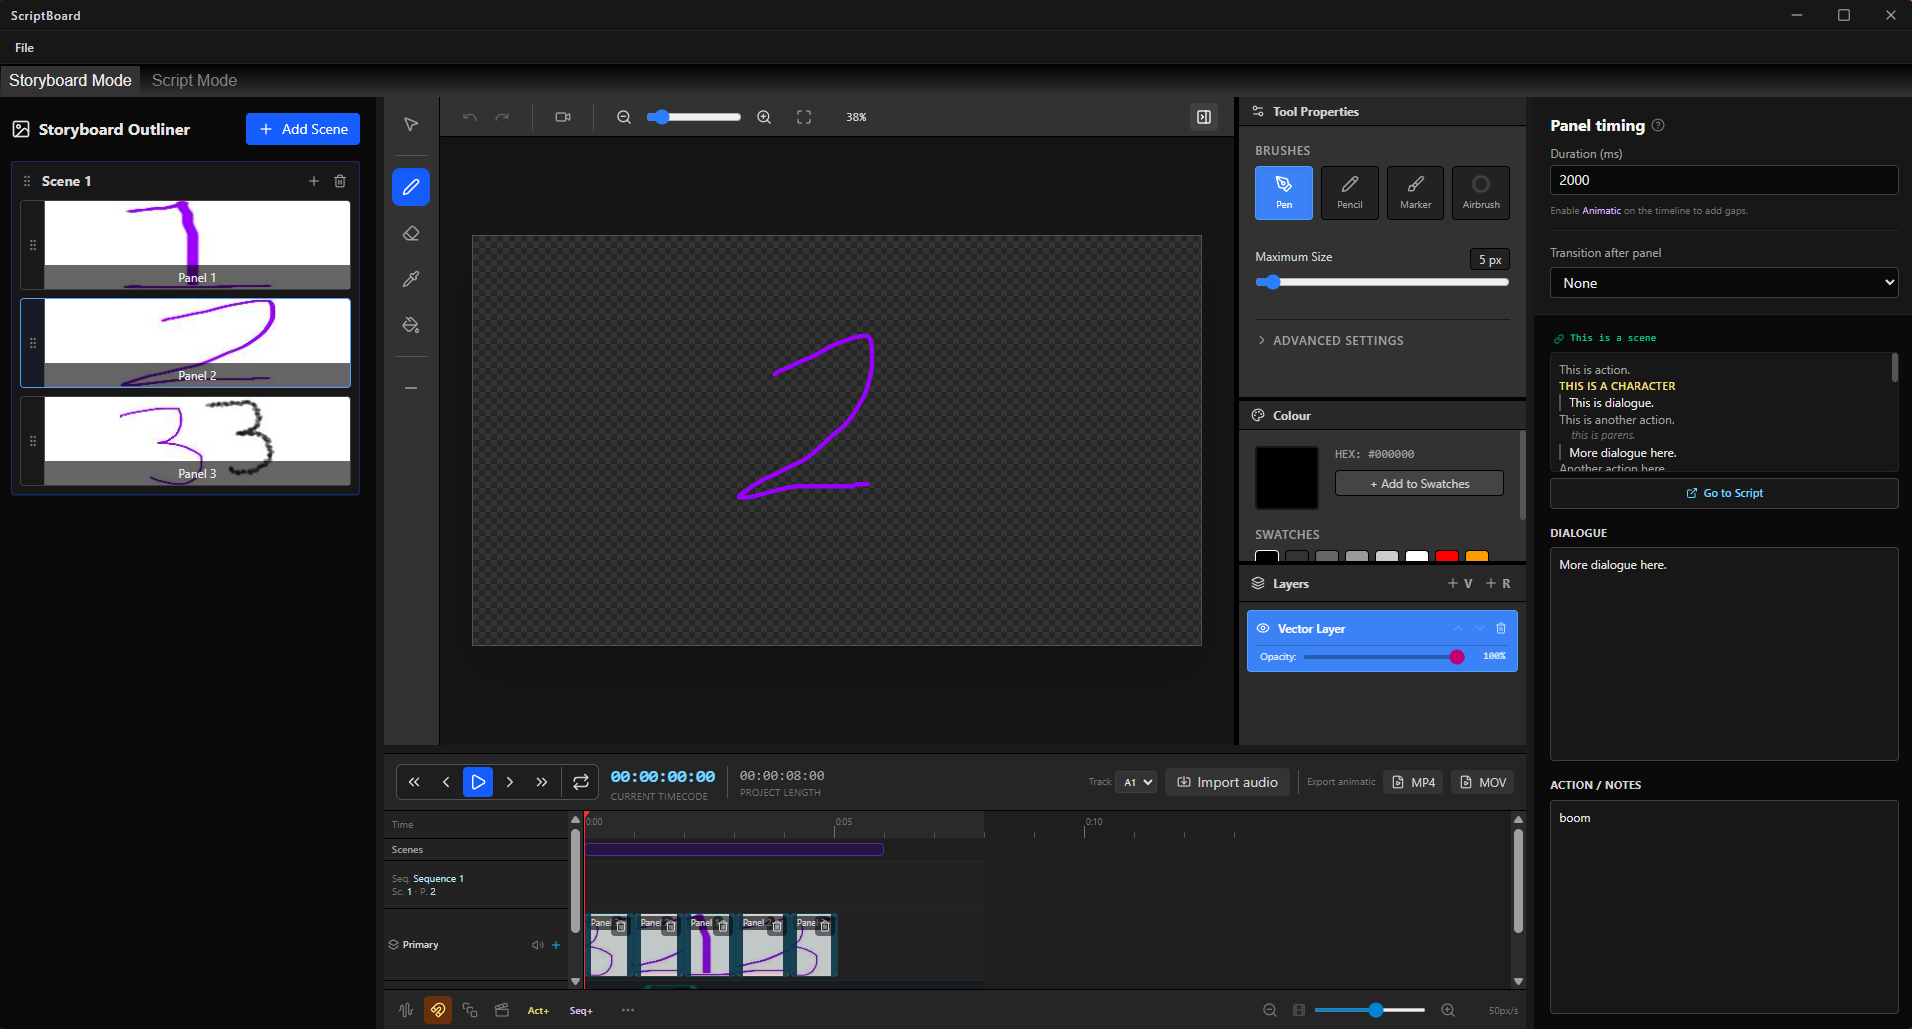Choose the Pencil brush
The height and width of the screenshot is (1029, 1912).
[x=1350, y=192]
